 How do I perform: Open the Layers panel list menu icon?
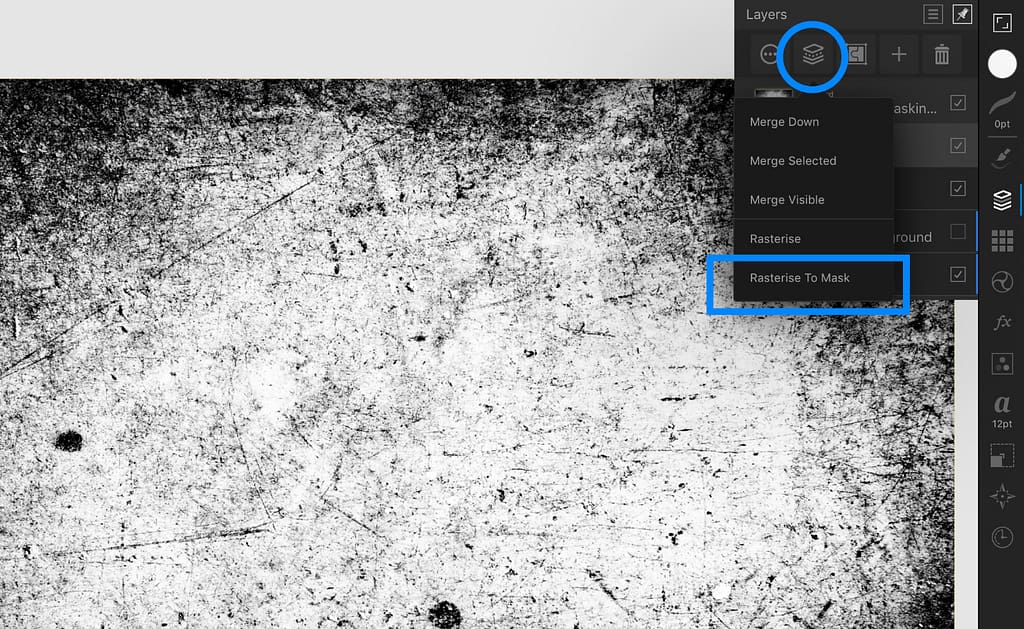pos(932,14)
